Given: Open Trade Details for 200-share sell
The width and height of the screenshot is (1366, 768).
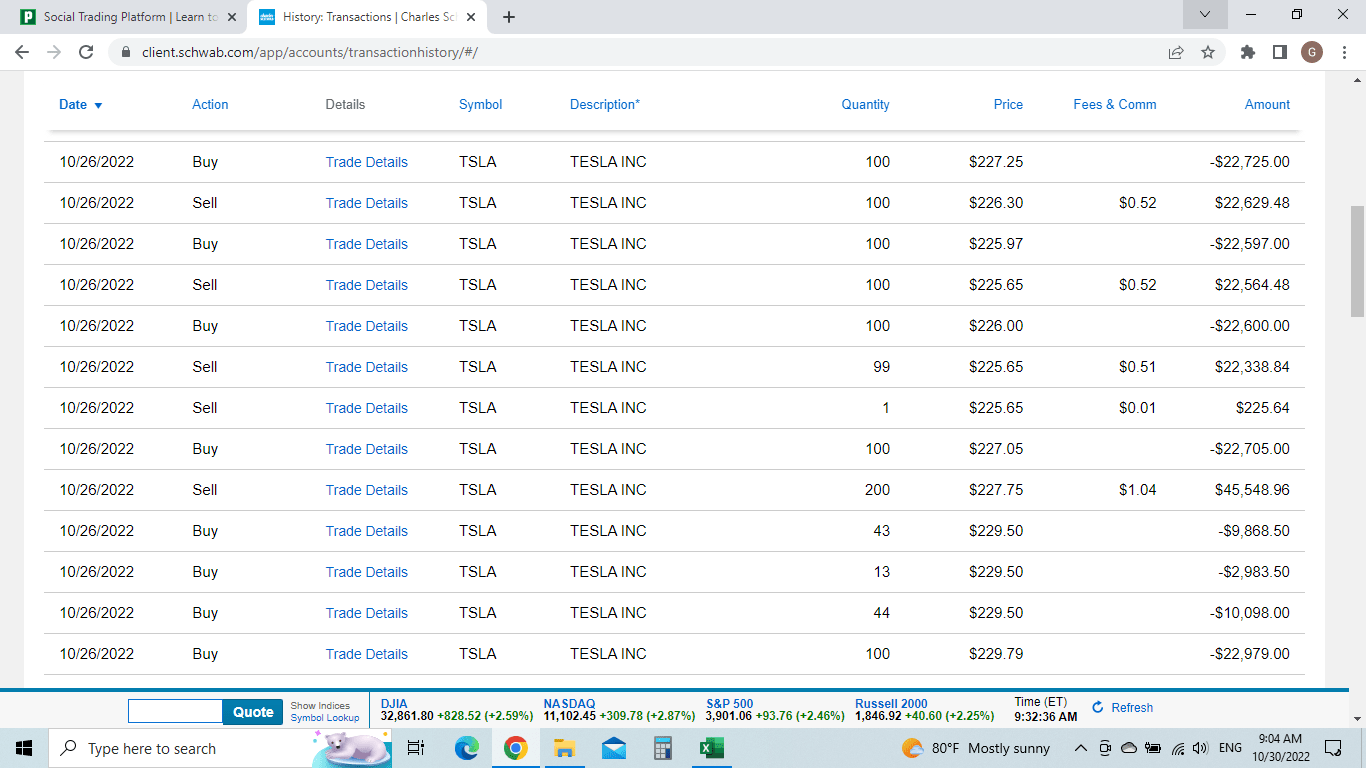Looking at the screenshot, I should [x=366, y=490].
